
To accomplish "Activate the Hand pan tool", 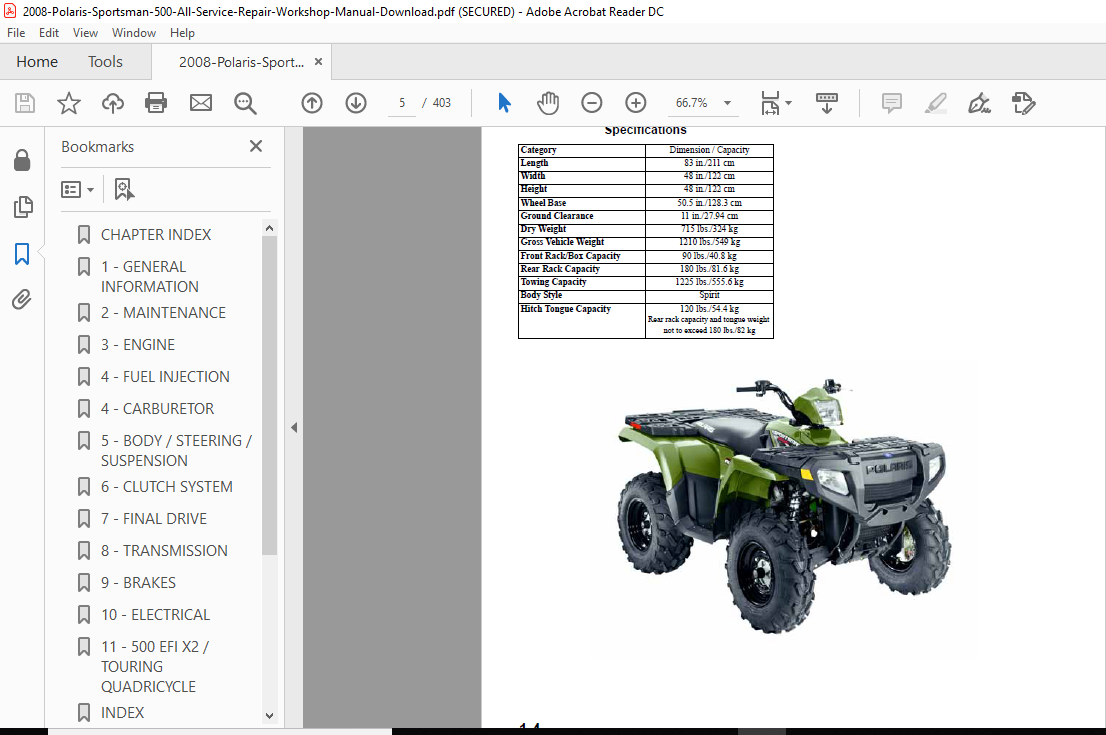I will click(547, 103).
